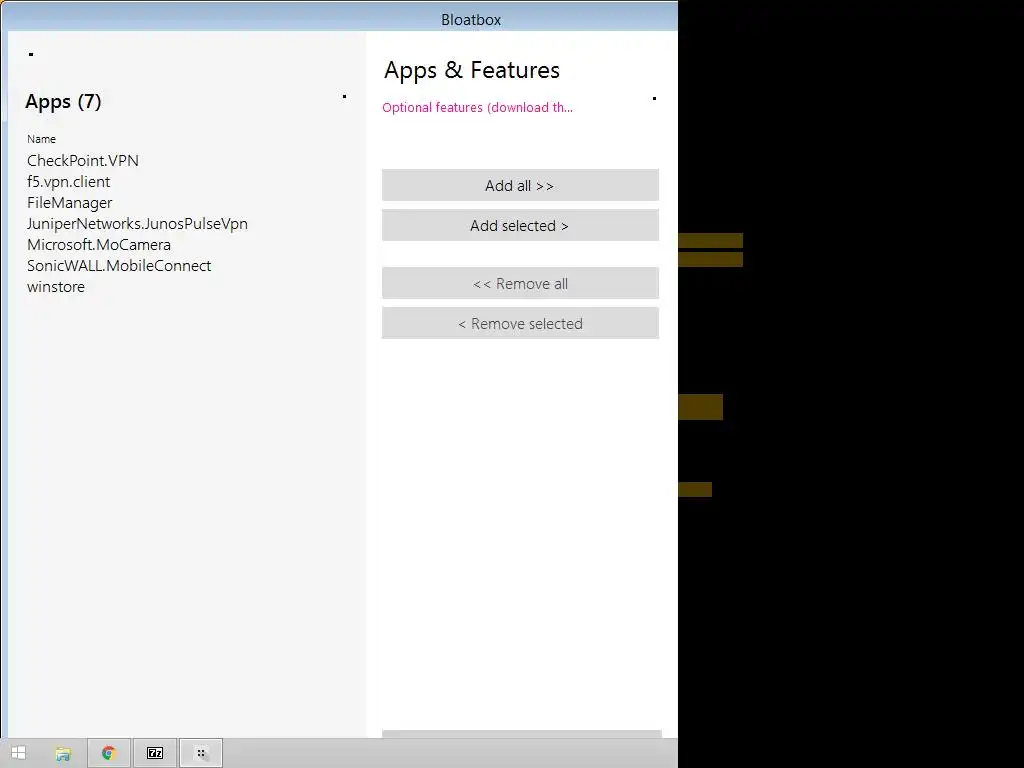
Task: Open File Explorer from the taskbar
Action: pos(63,754)
